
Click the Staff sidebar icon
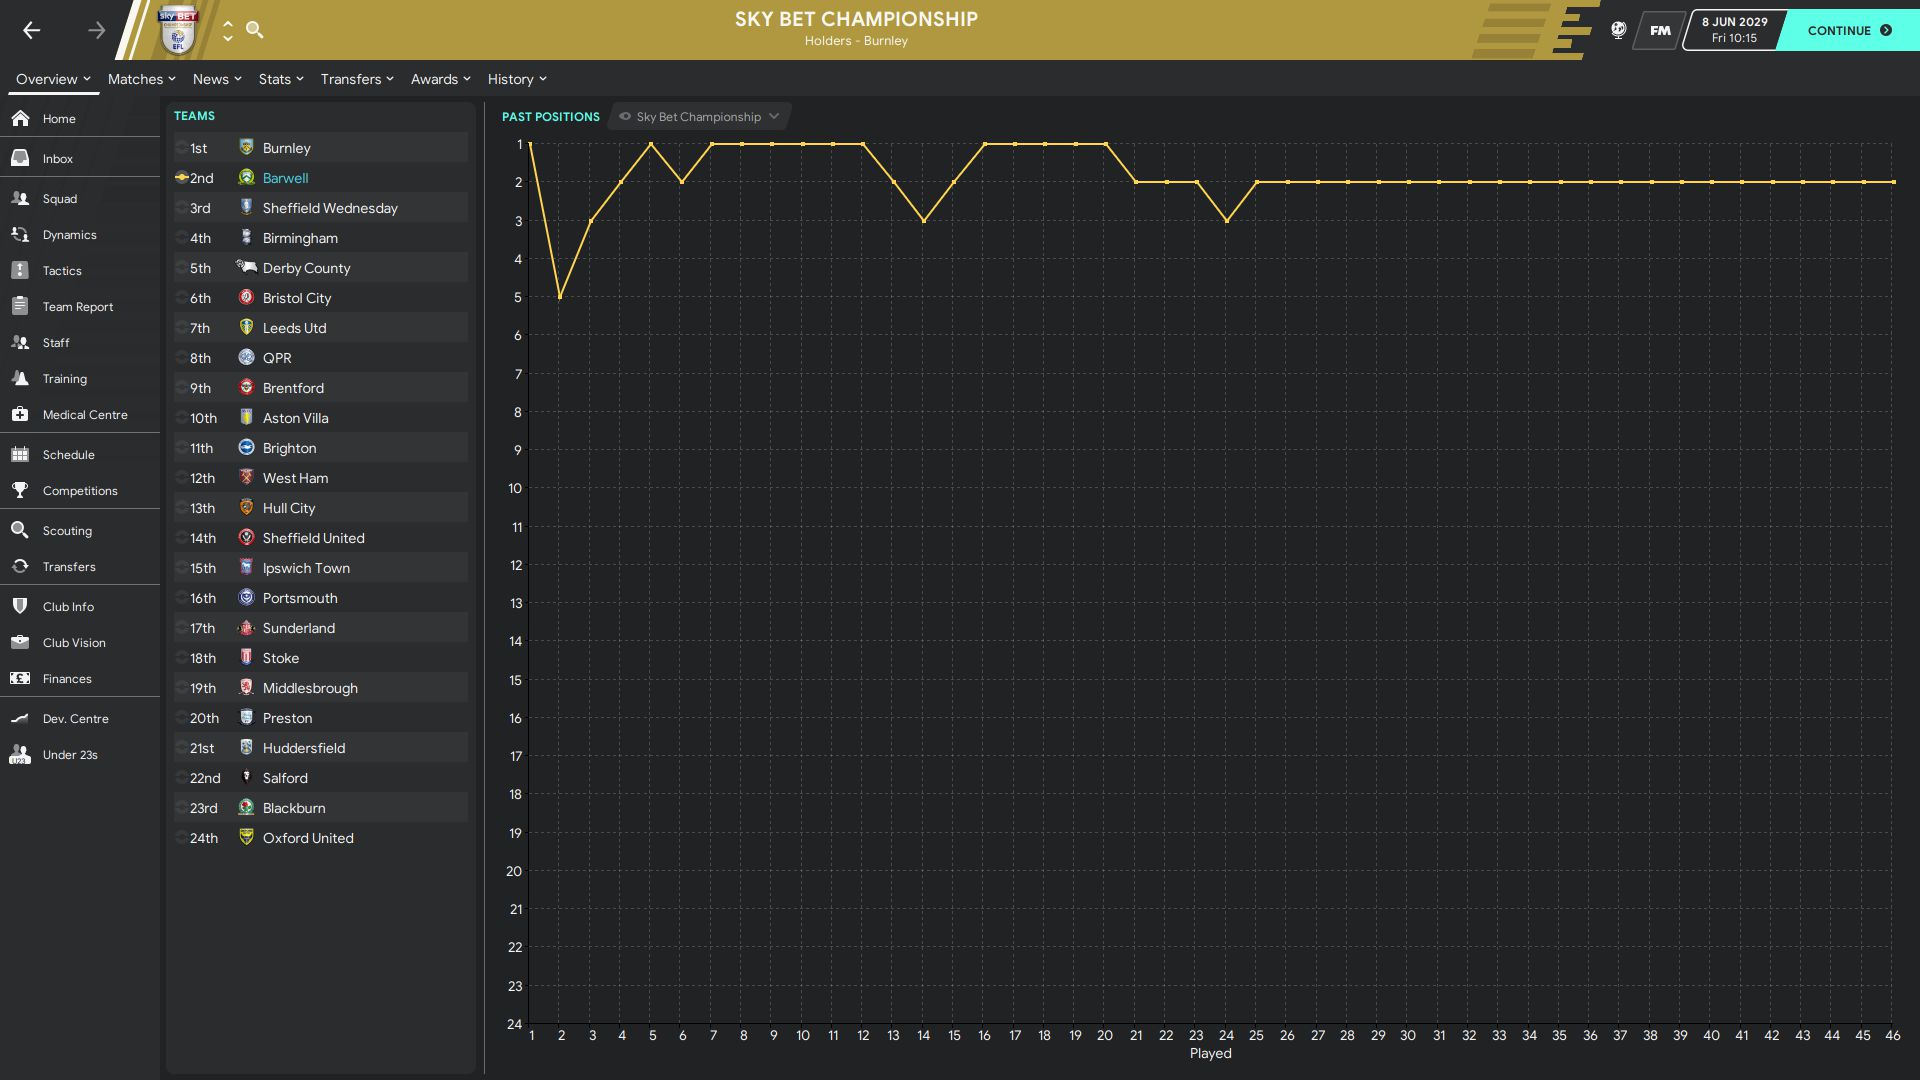point(20,342)
